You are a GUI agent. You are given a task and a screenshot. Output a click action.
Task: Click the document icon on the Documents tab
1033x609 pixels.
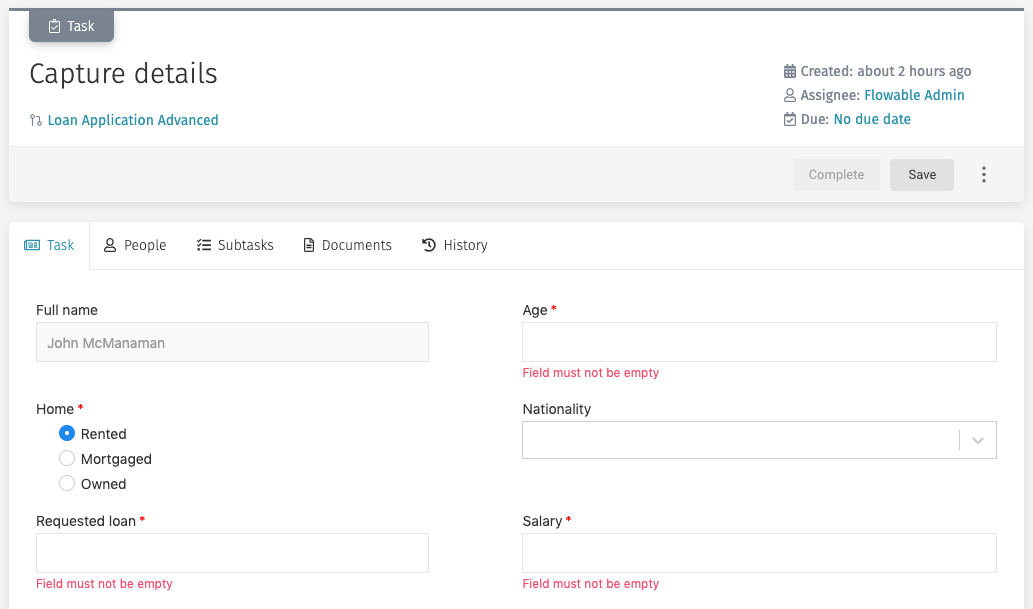(x=308, y=245)
